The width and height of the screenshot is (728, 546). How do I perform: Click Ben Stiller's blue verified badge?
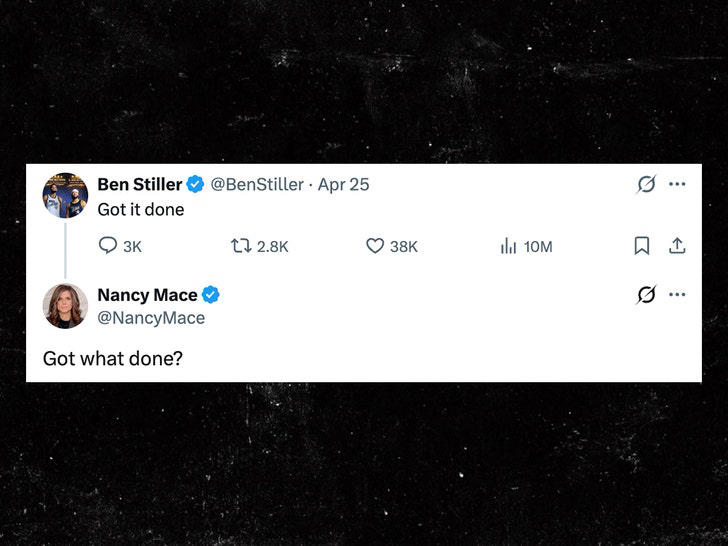pyautogui.click(x=196, y=185)
